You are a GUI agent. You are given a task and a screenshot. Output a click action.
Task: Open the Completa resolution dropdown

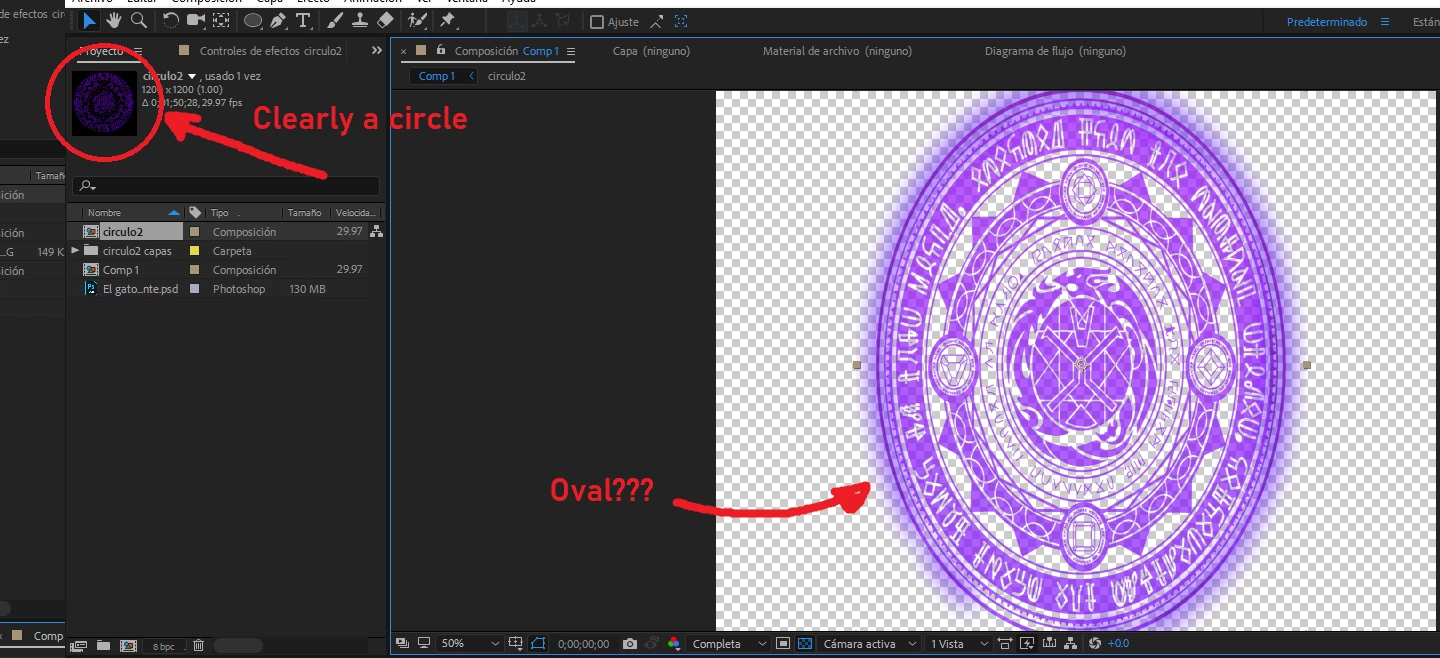coord(730,644)
